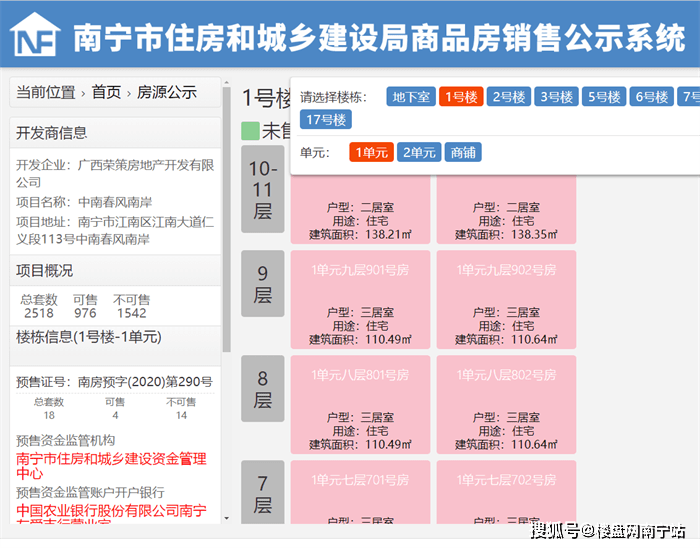
Task: Click the green 未售 legend swatch
Action: (250, 130)
